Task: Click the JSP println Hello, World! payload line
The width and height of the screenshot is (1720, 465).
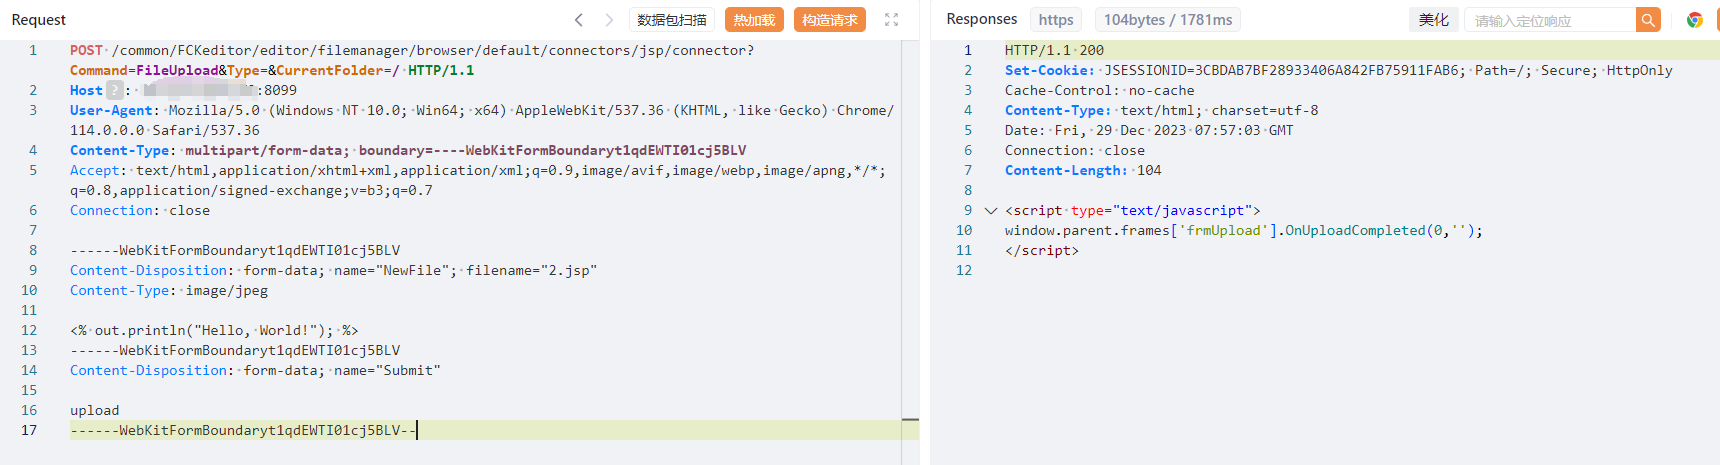Action: click(x=214, y=330)
